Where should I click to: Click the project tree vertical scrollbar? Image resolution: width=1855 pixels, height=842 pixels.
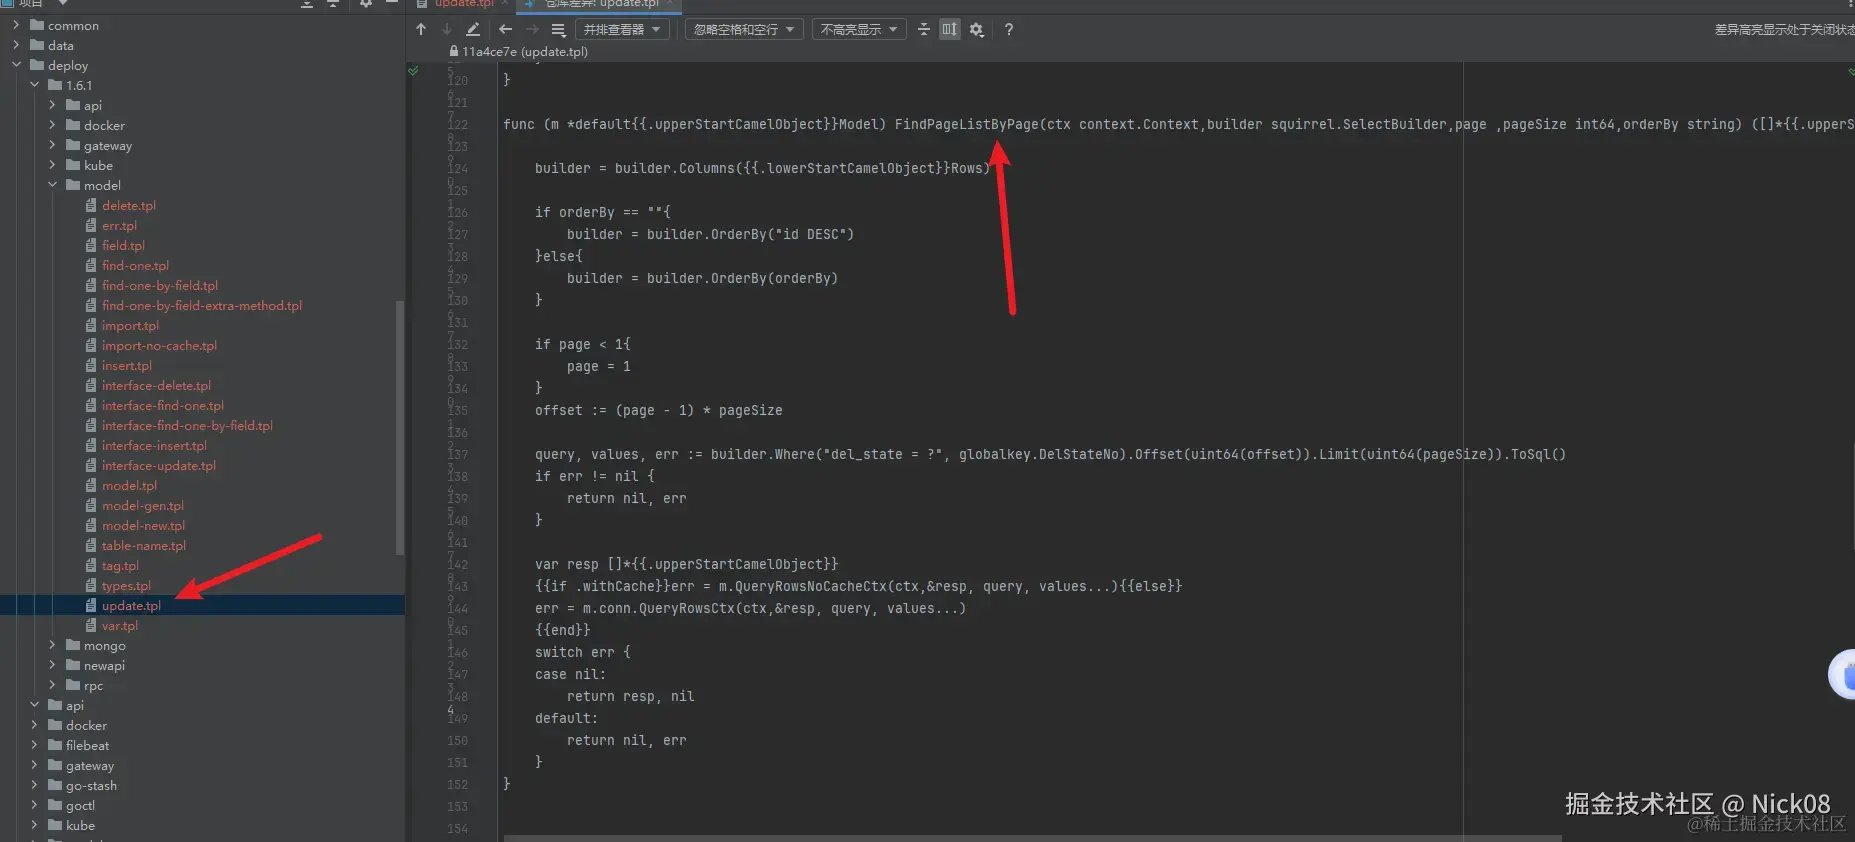[400, 427]
